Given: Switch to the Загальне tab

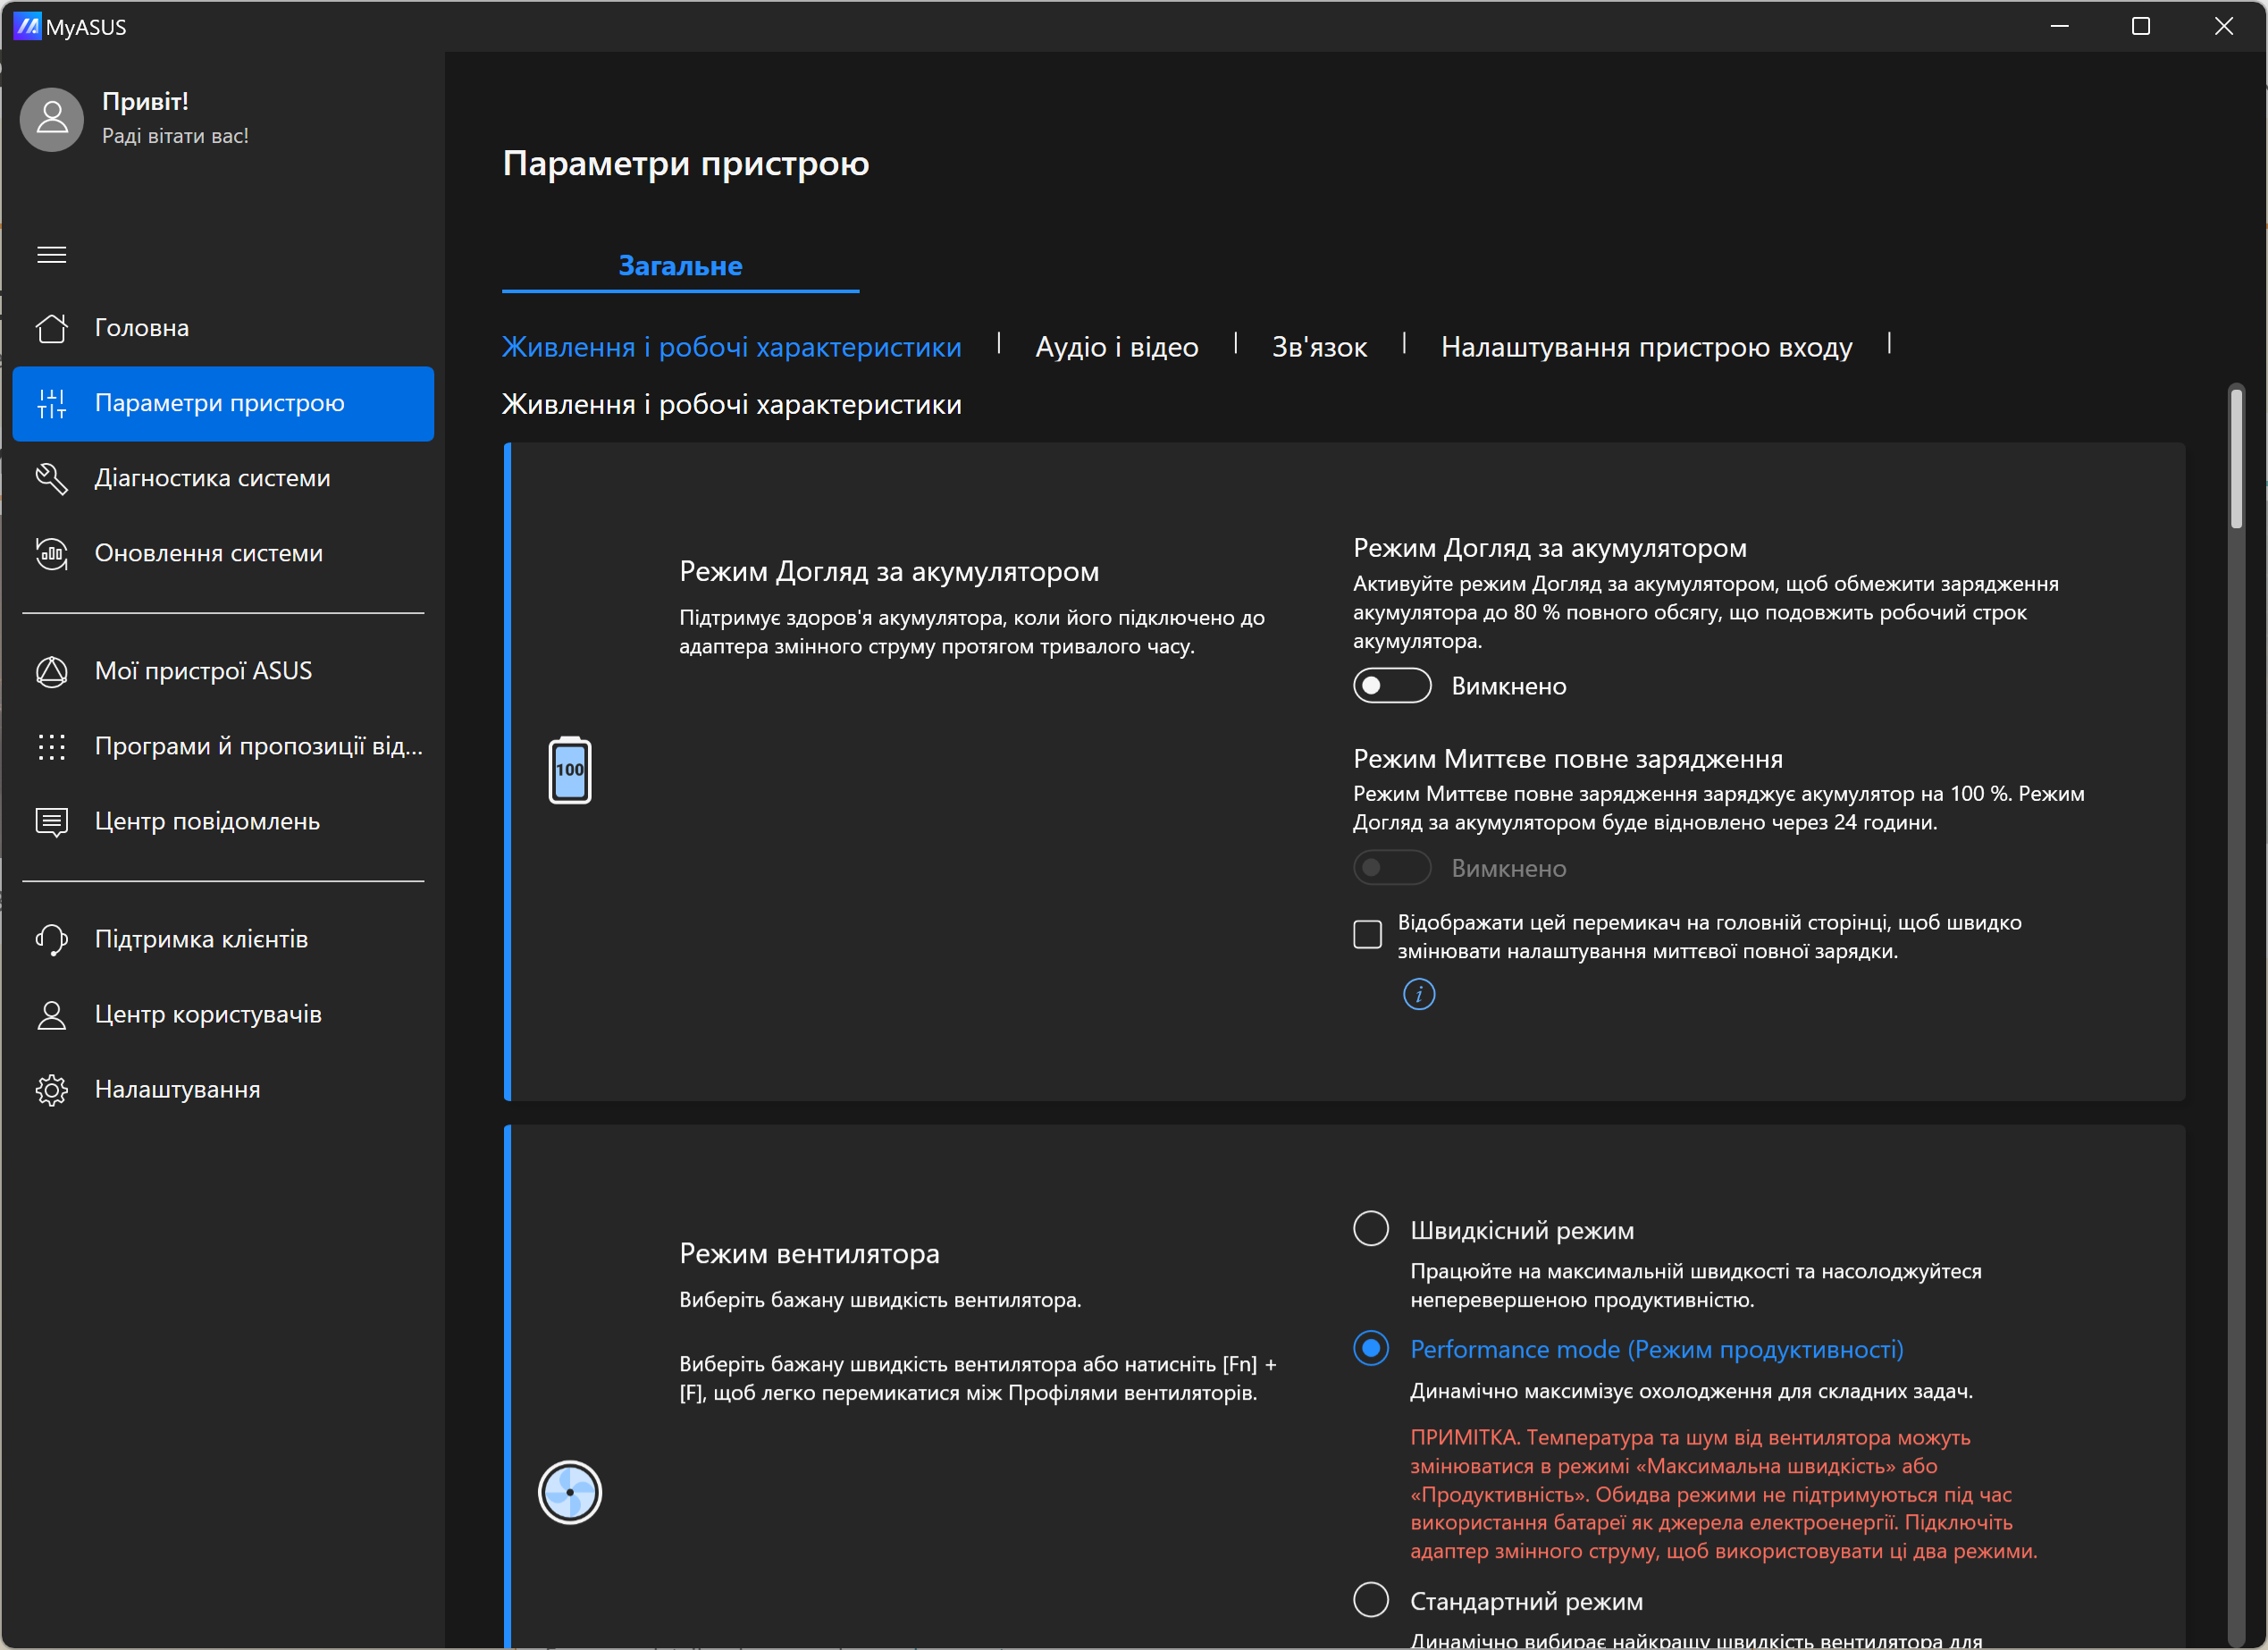Looking at the screenshot, I should 680,266.
